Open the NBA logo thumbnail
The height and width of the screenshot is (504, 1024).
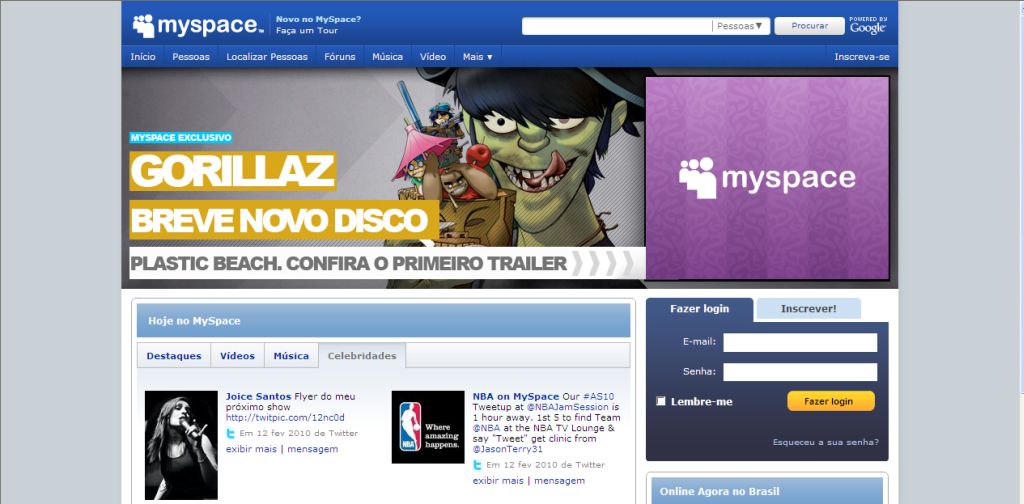pyautogui.click(x=428, y=427)
